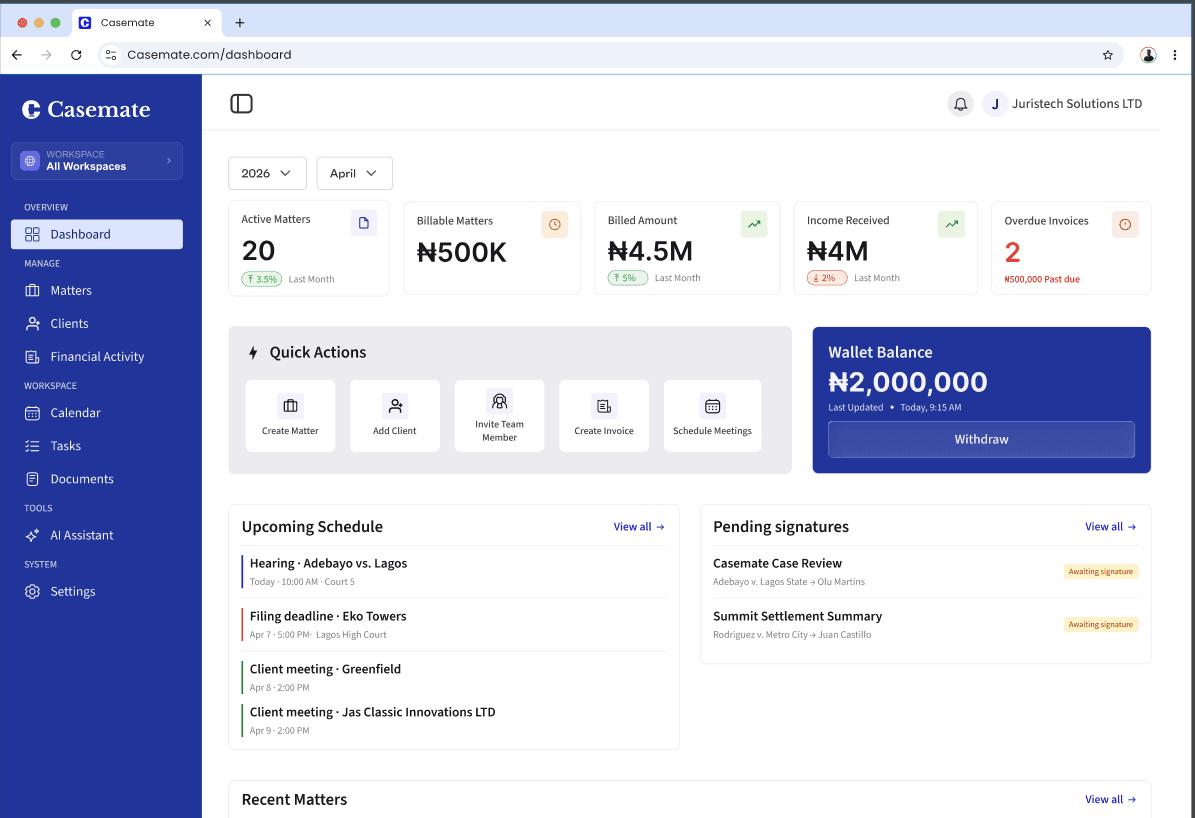The height and width of the screenshot is (818, 1195).
Task: Open the browser three-dot menu
Action: point(1174,55)
